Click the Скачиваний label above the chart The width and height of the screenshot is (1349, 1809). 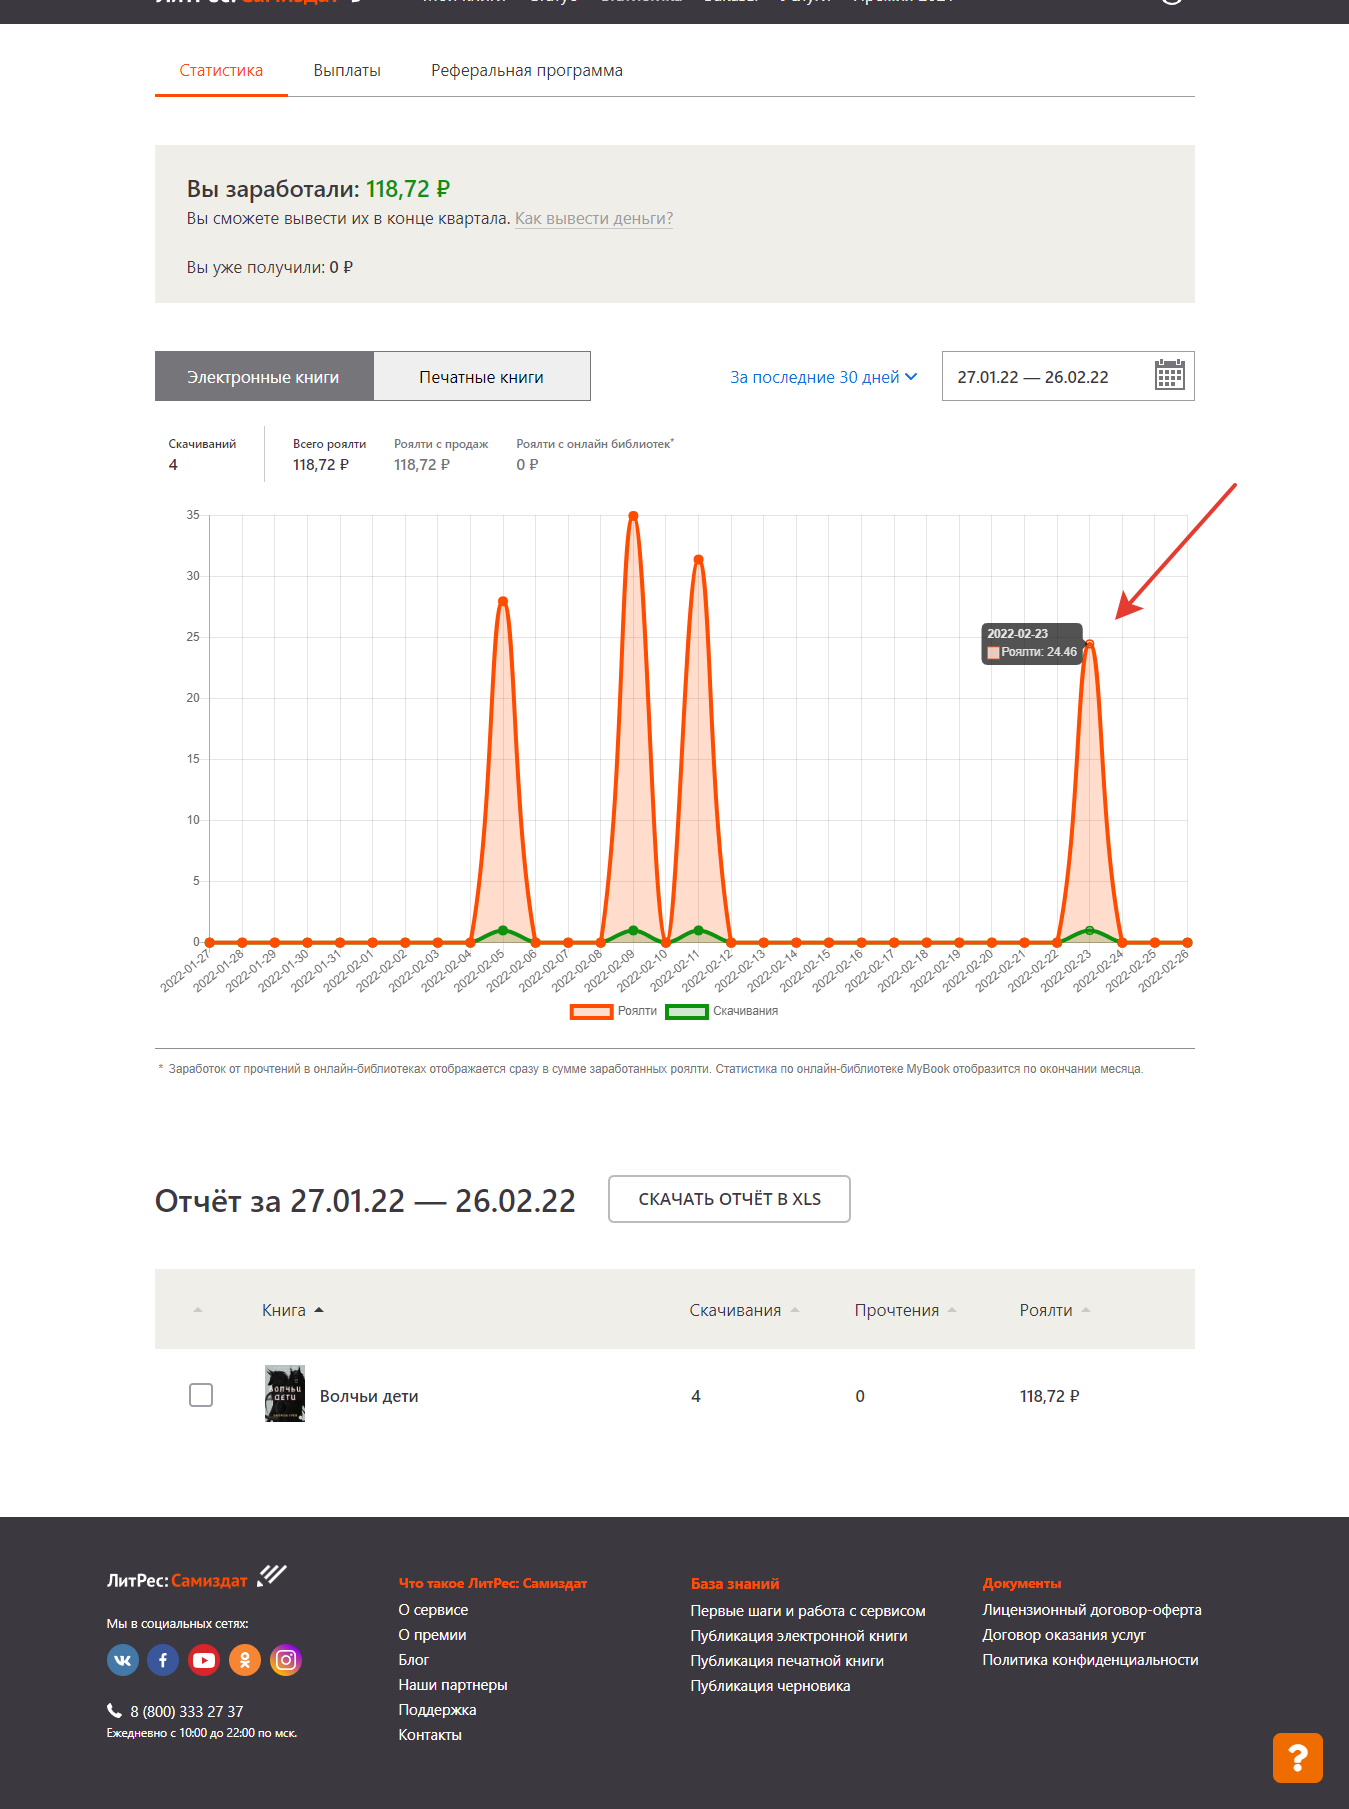click(202, 444)
